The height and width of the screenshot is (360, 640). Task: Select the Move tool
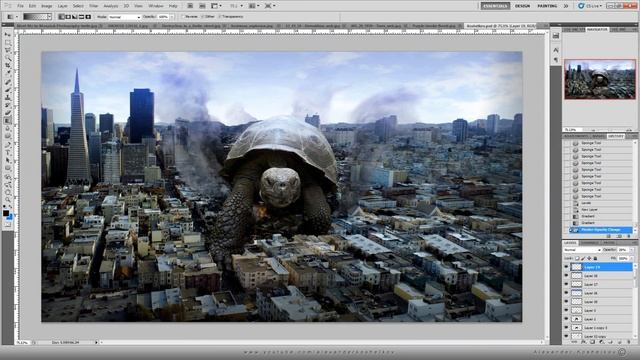tap(8, 34)
